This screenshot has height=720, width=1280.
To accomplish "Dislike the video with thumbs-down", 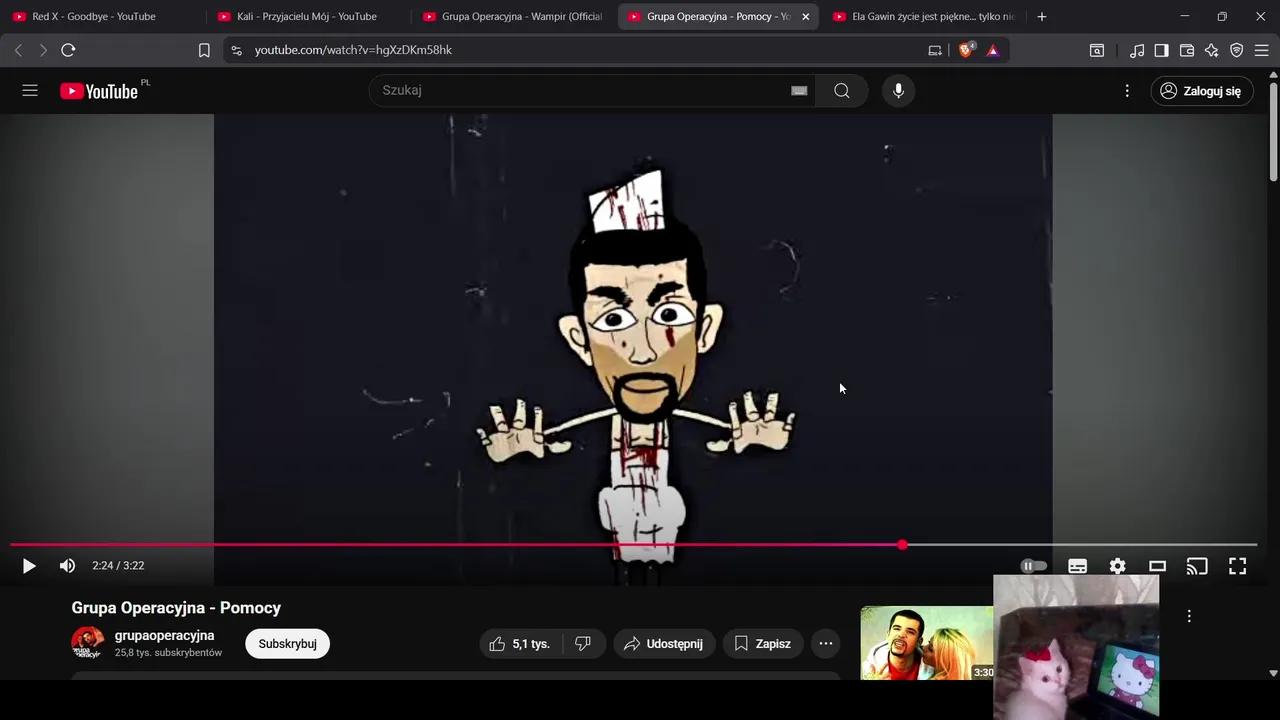I will coord(583,644).
